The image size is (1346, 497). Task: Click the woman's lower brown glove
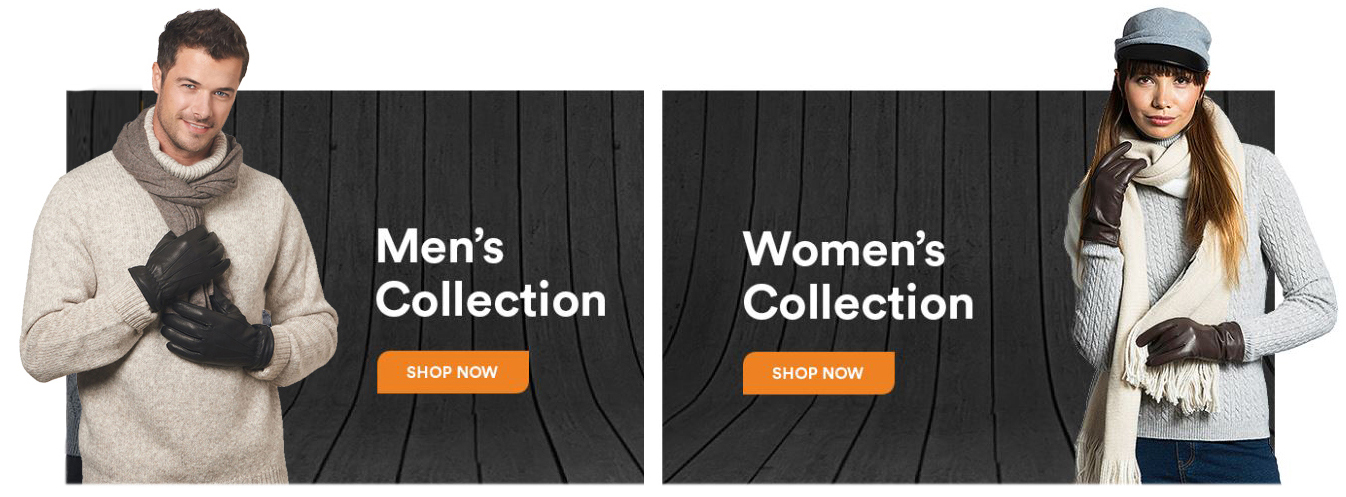(1190, 341)
